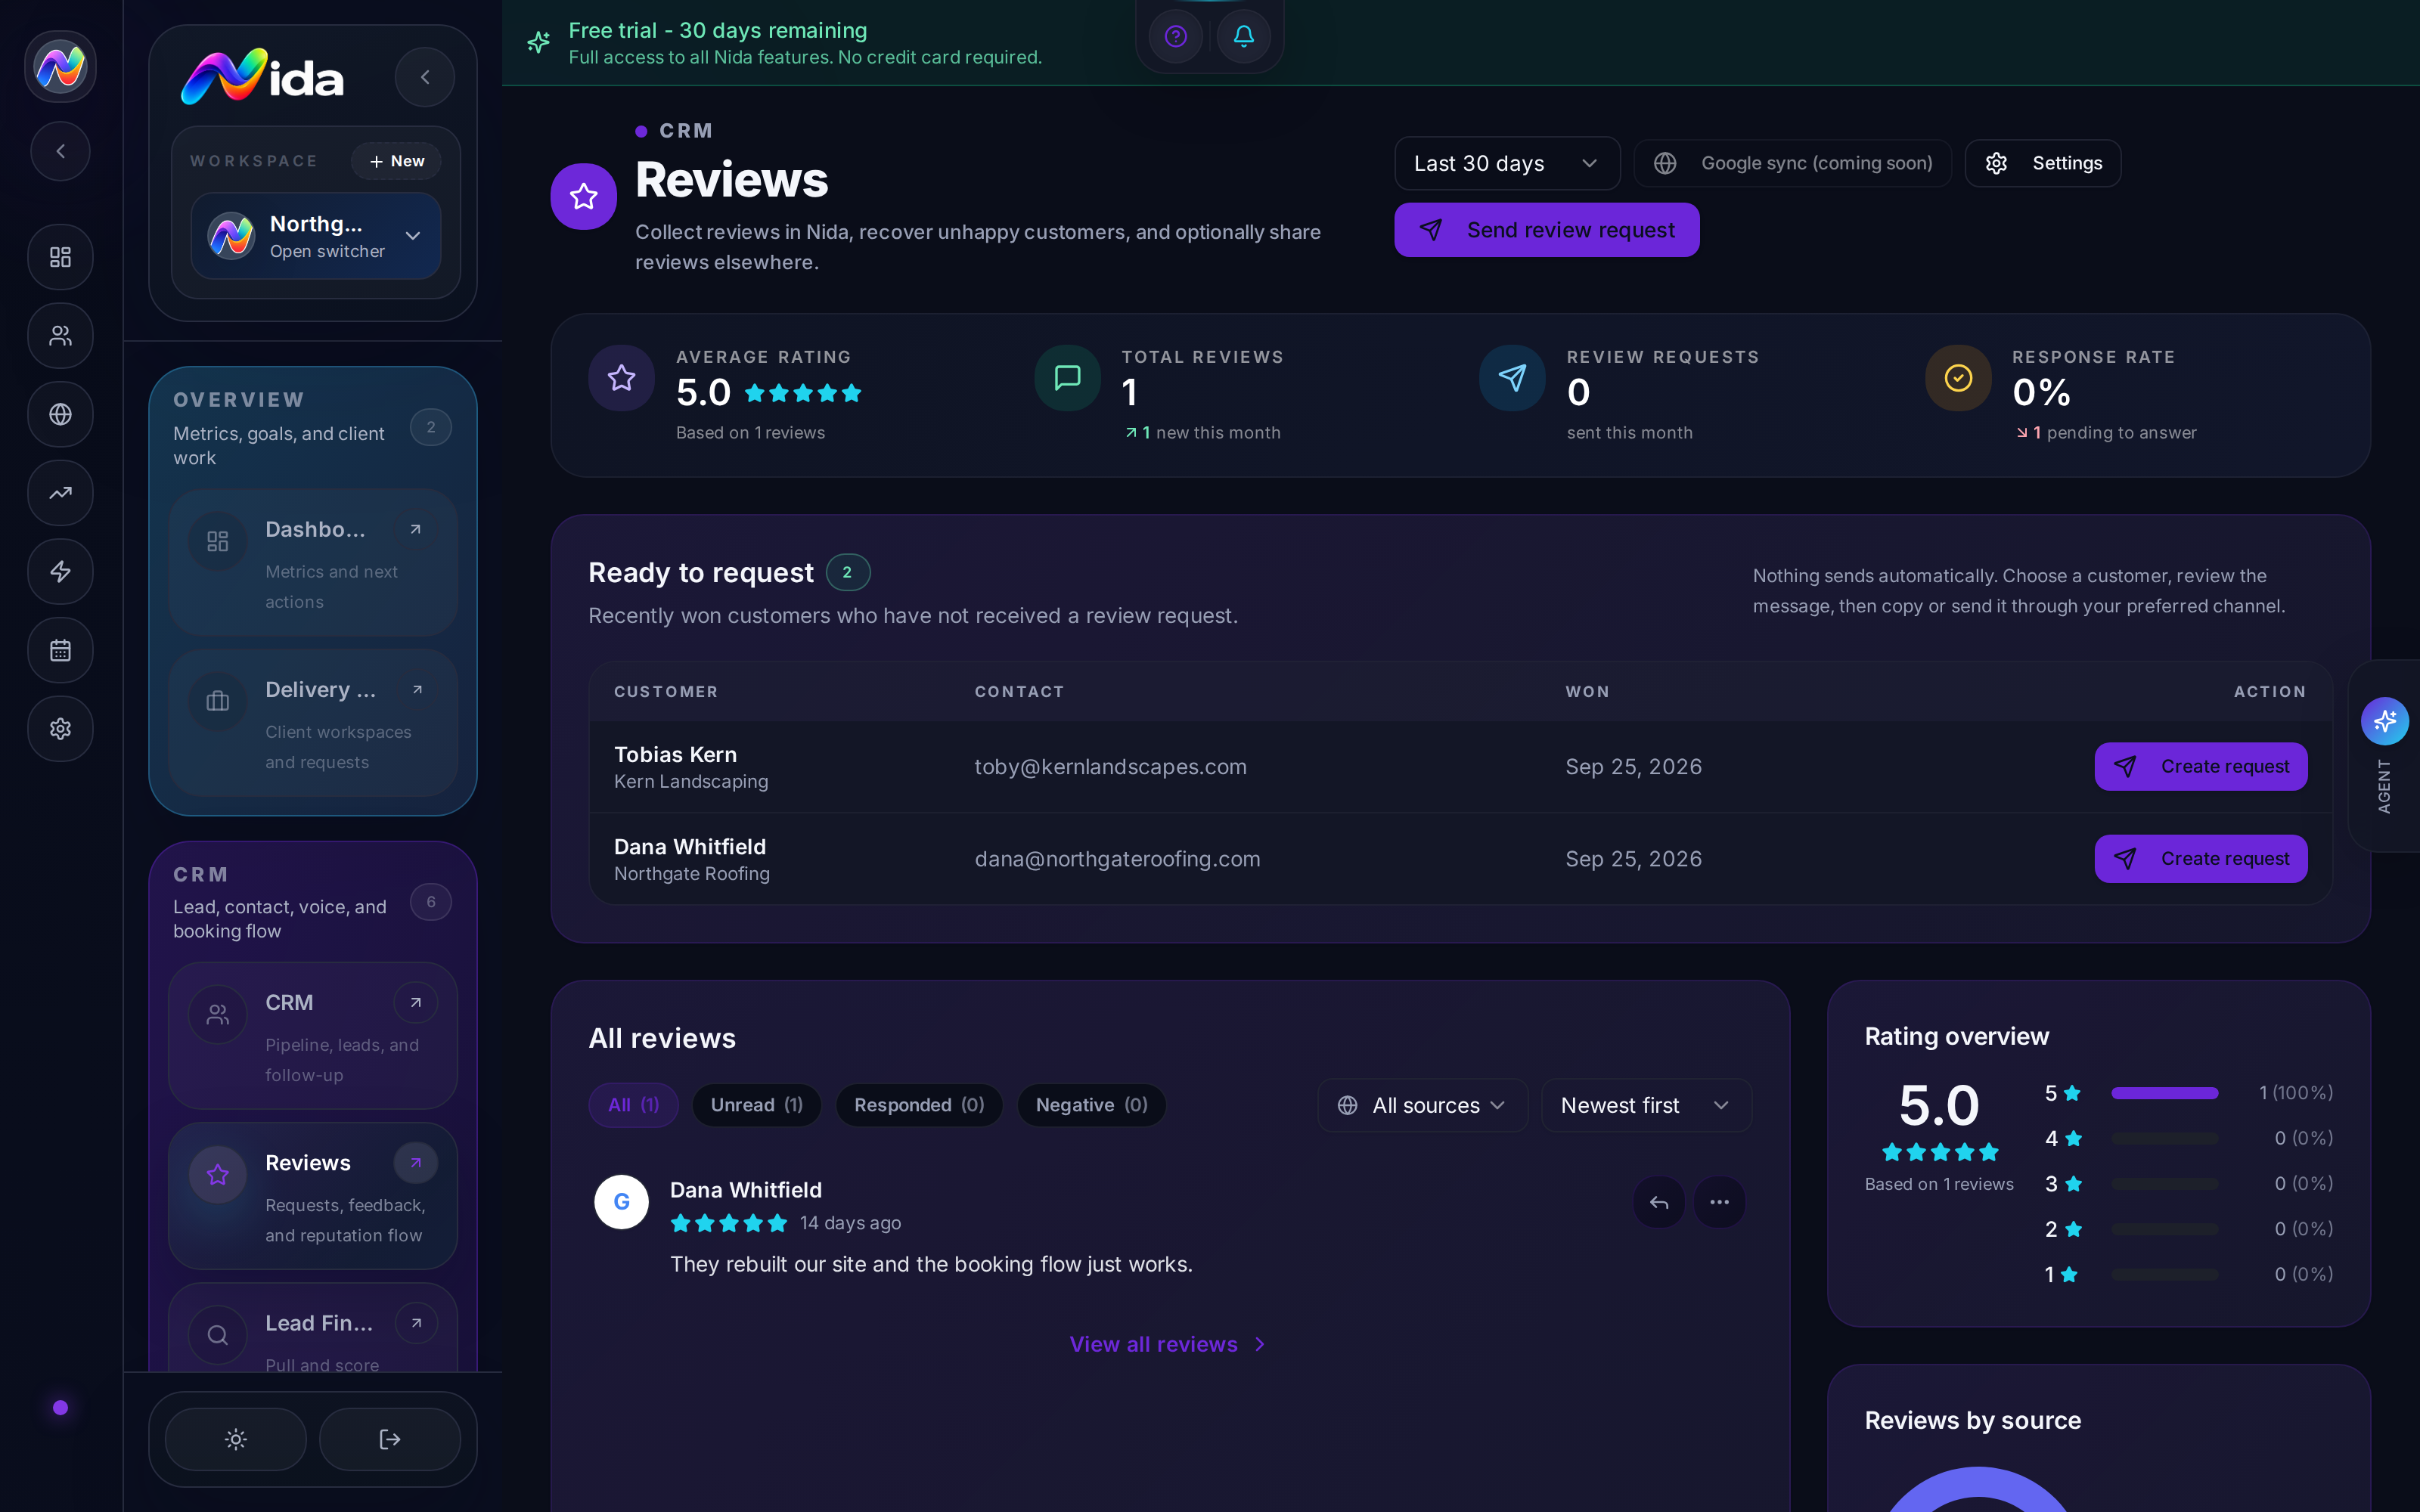Screen dimensions: 2420x1512
Task: Open the Newest first sort dropdown
Action: click(1646, 1105)
